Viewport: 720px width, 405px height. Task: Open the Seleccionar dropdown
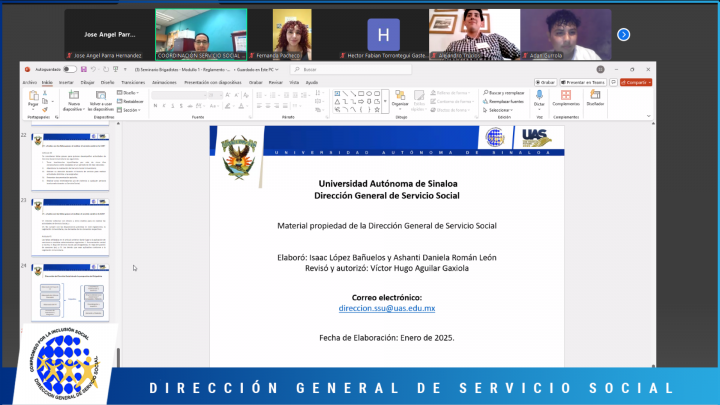click(498, 110)
